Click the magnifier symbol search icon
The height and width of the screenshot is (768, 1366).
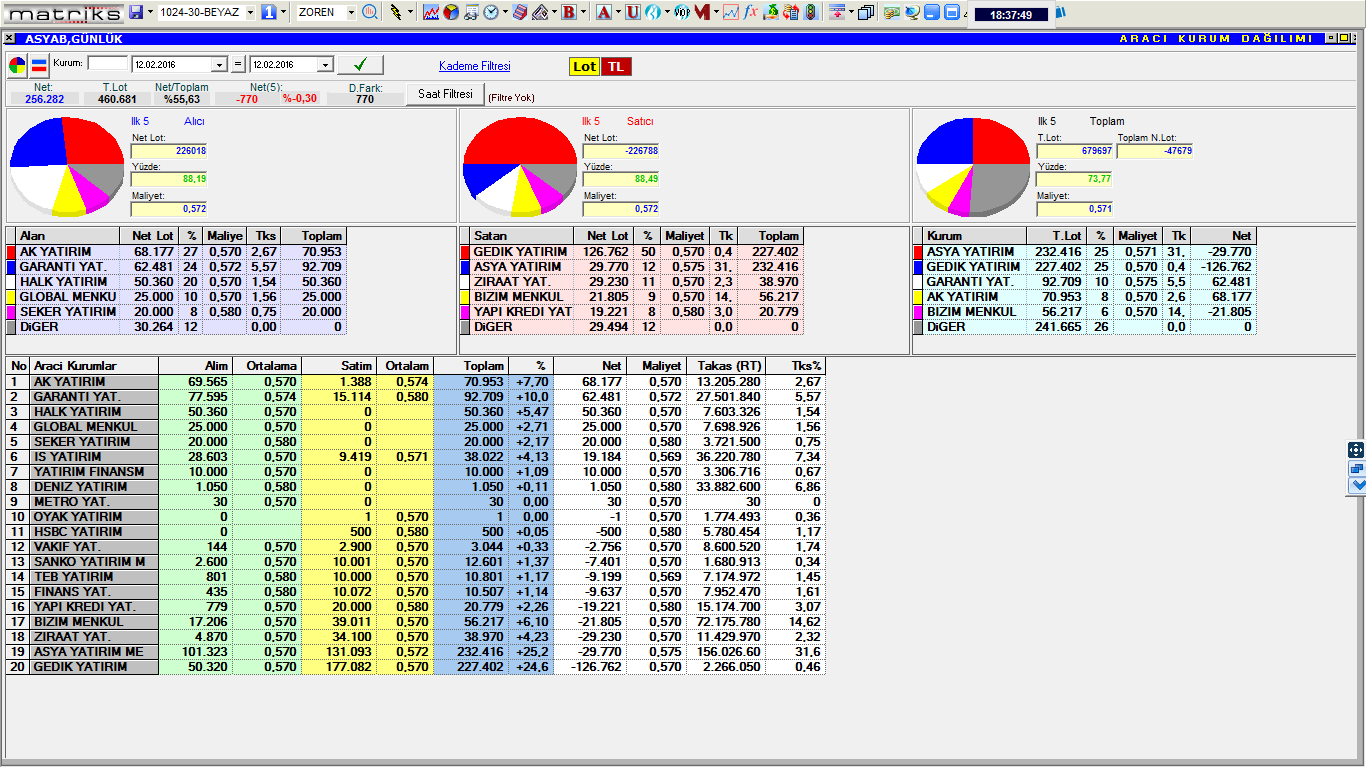pyautogui.click(x=370, y=13)
